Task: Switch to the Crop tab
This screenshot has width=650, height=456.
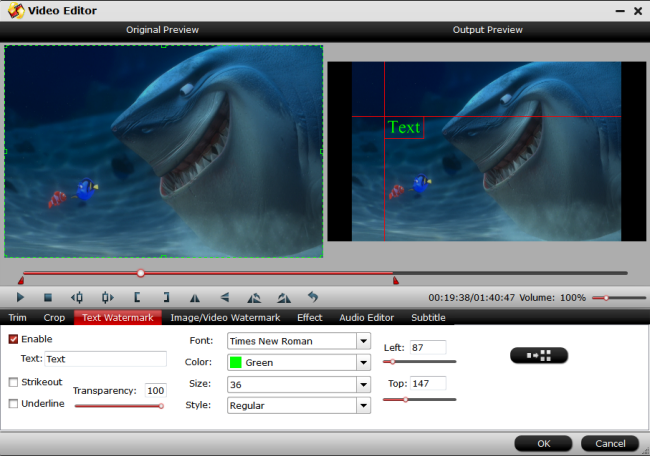Action: pyautogui.click(x=54, y=318)
